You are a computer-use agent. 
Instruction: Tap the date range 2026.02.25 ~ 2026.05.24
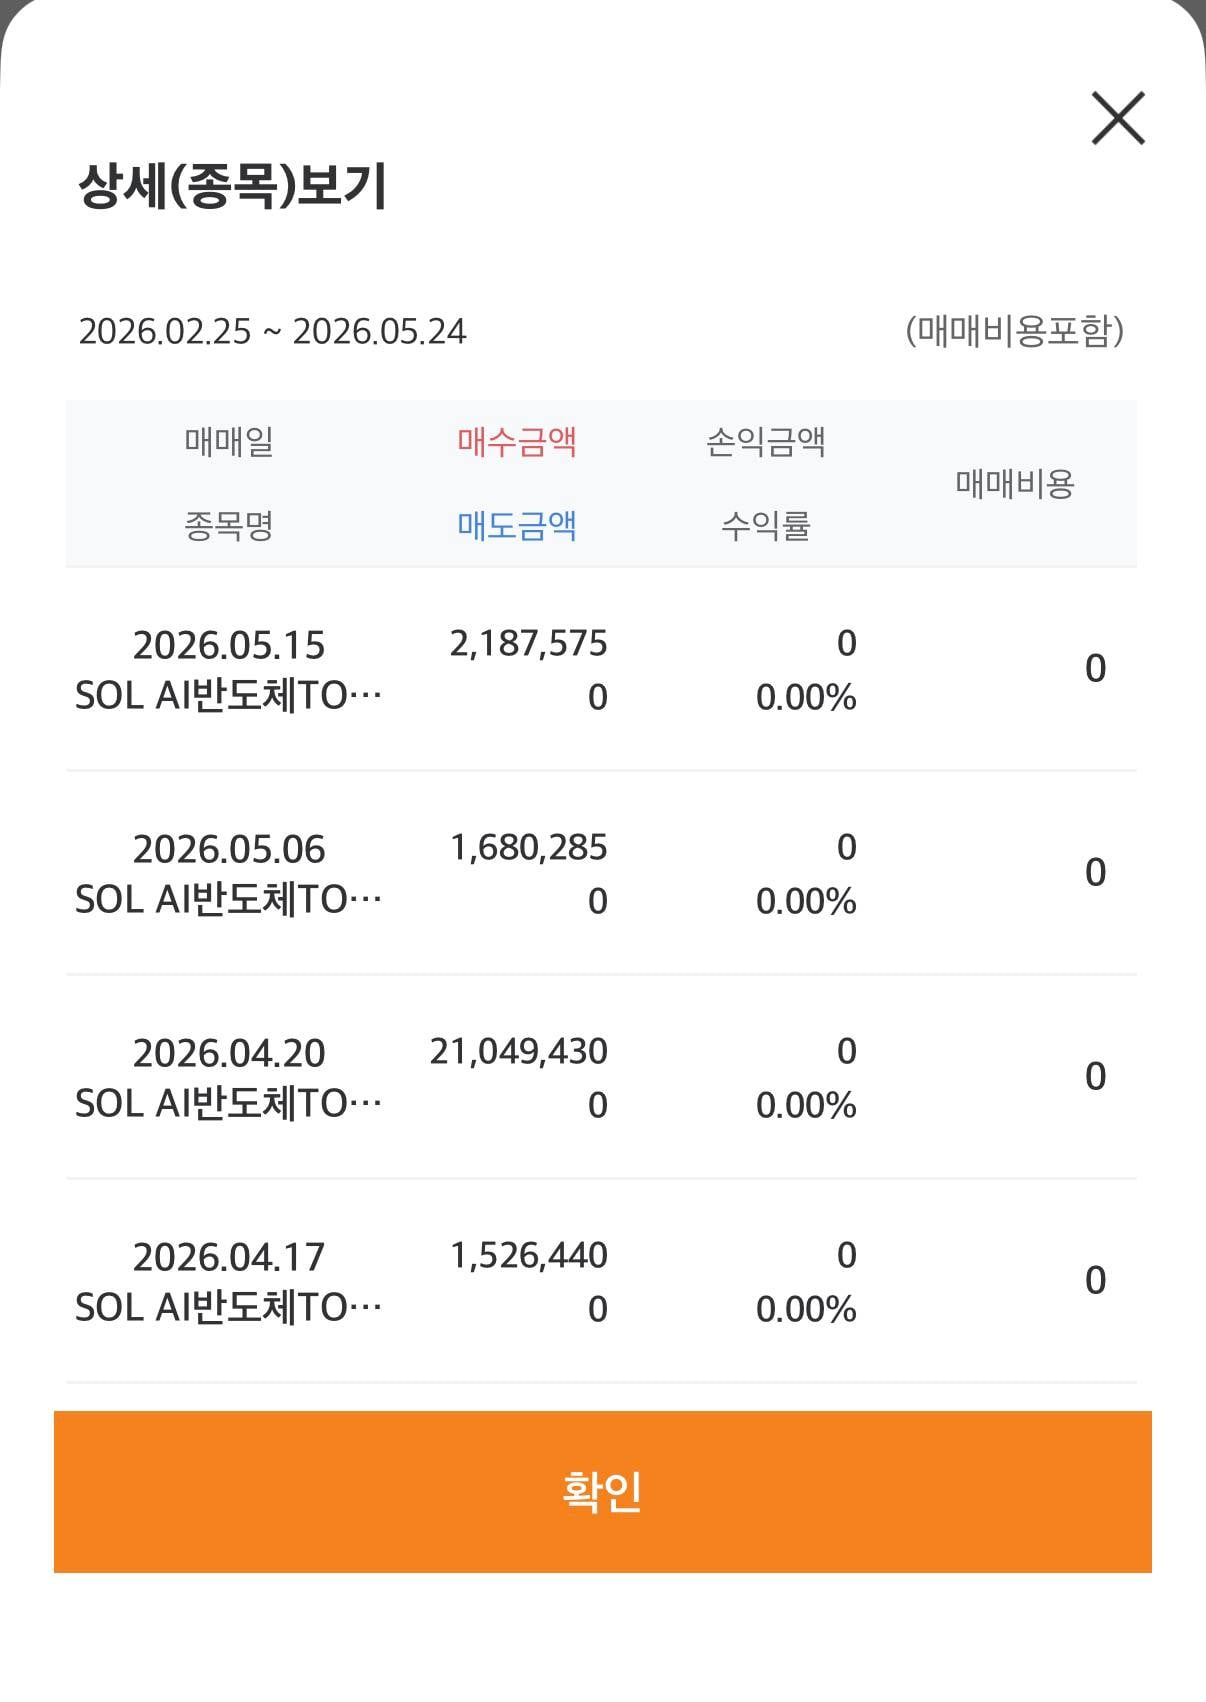coord(273,331)
